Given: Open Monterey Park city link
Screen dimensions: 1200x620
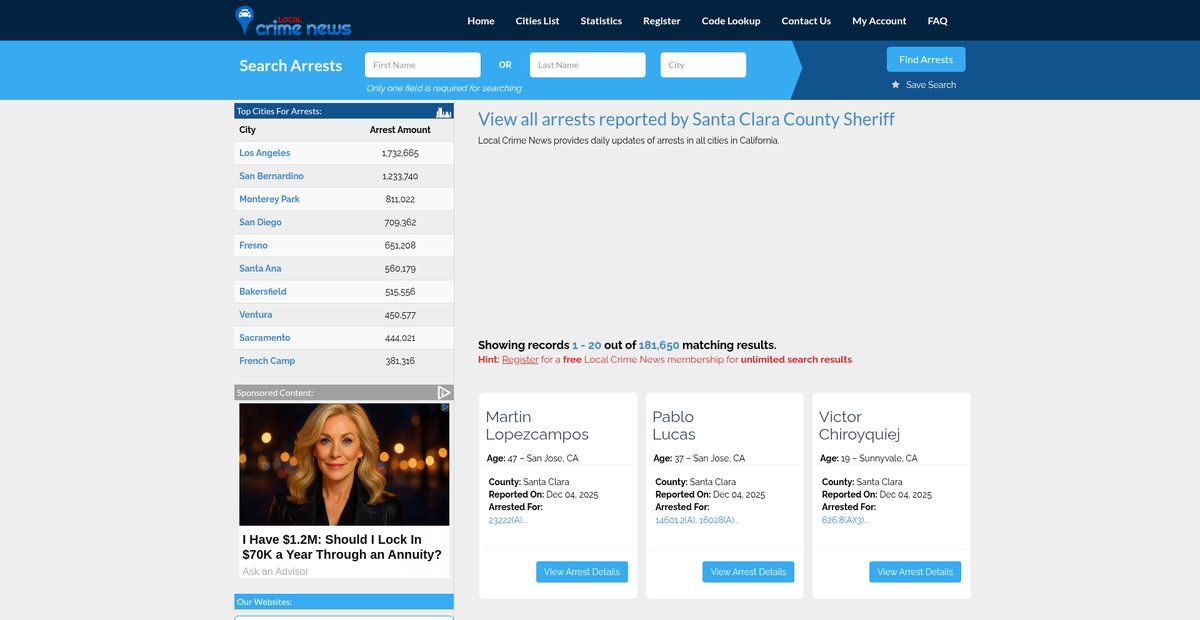Looking at the screenshot, I should (269, 199).
